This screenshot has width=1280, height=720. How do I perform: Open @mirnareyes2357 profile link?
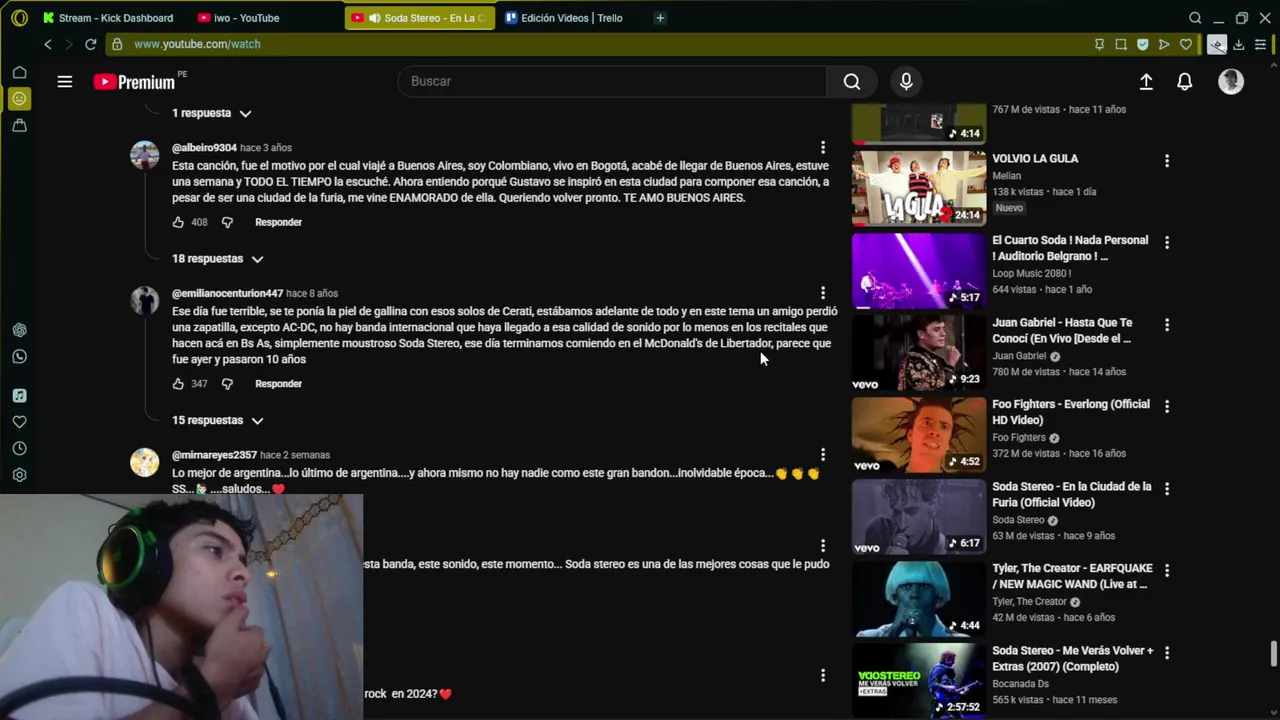(214, 455)
